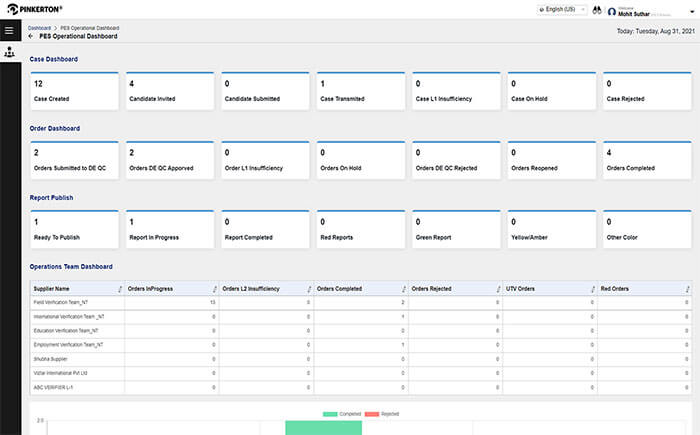Open the Case Created card
This screenshot has height=435, width=700.
pos(75,91)
